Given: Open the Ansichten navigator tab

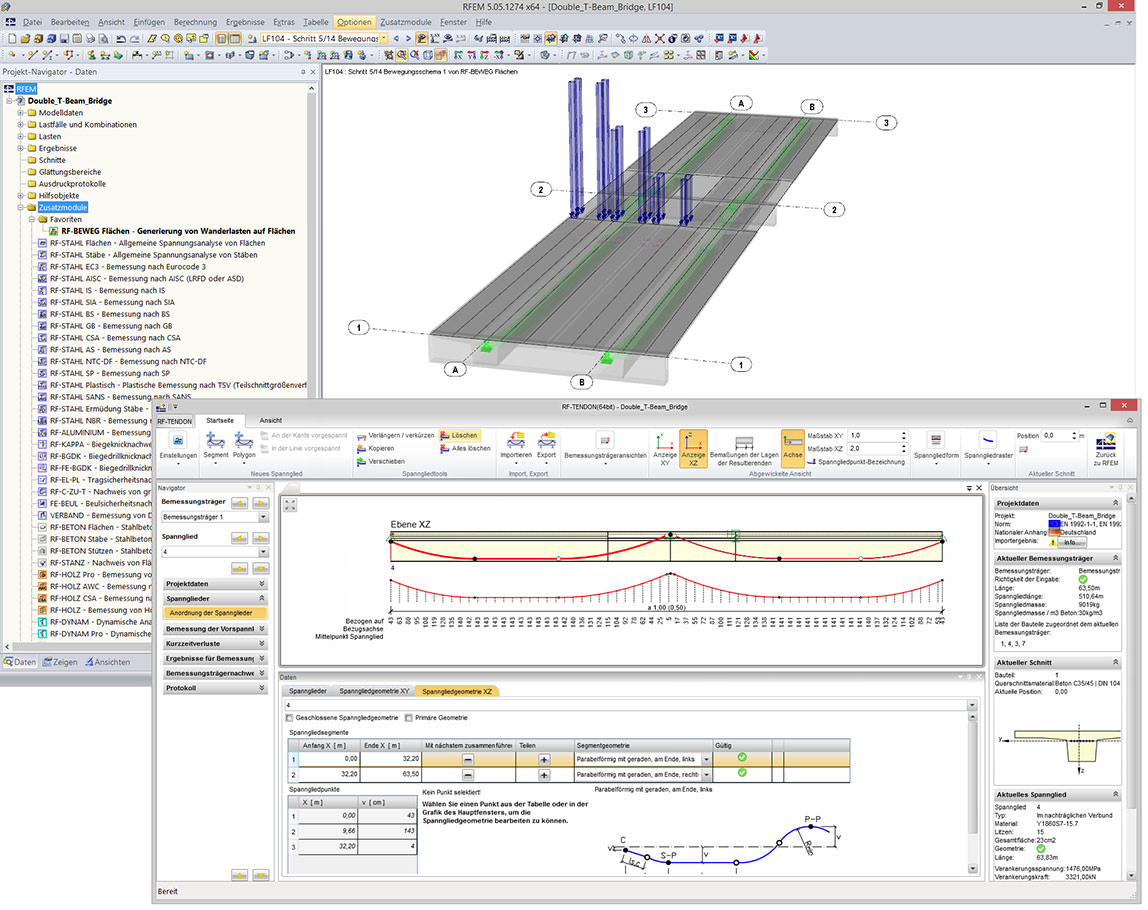Looking at the screenshot, I should [108, 663].
